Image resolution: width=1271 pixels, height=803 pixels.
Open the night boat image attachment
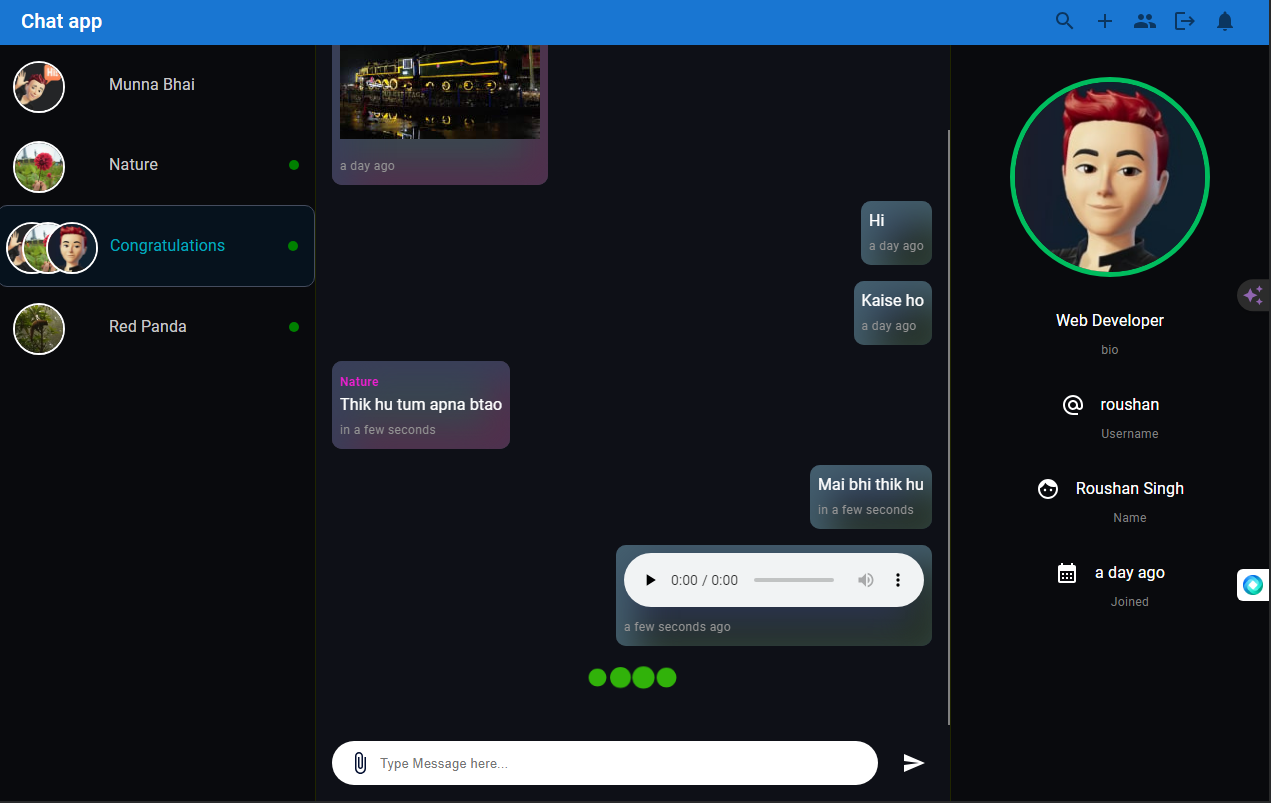tap(440, 92)
